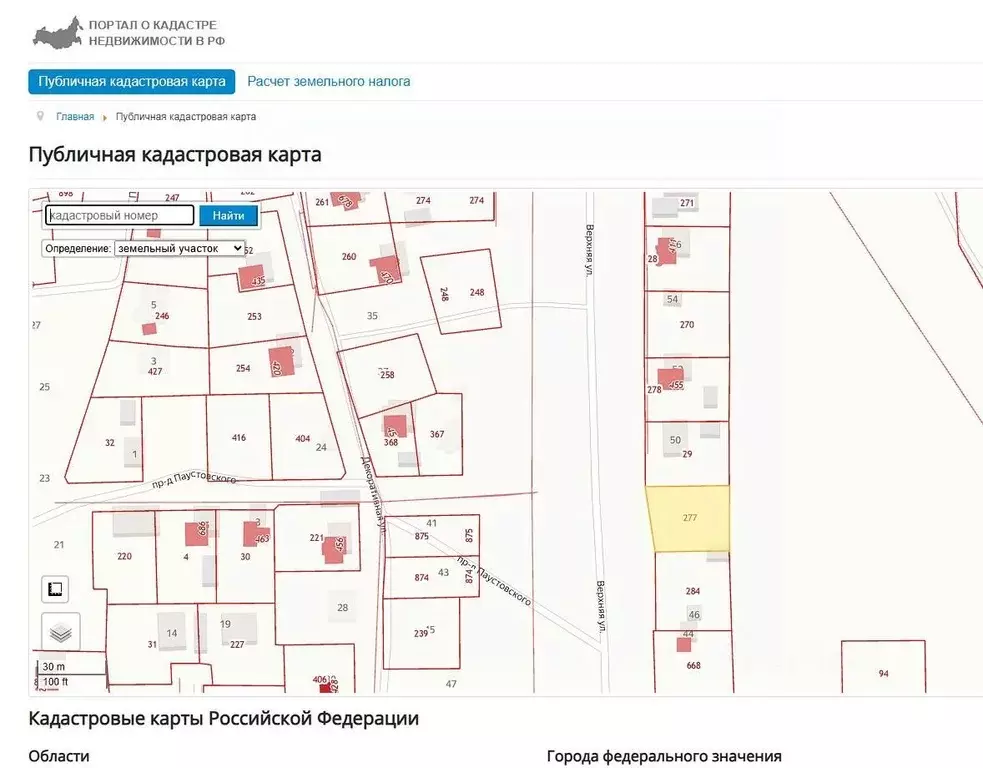Click the 'Города федерального значения' heading
The height and width of the screenshot is (768, 983).
tap(664, 756)
